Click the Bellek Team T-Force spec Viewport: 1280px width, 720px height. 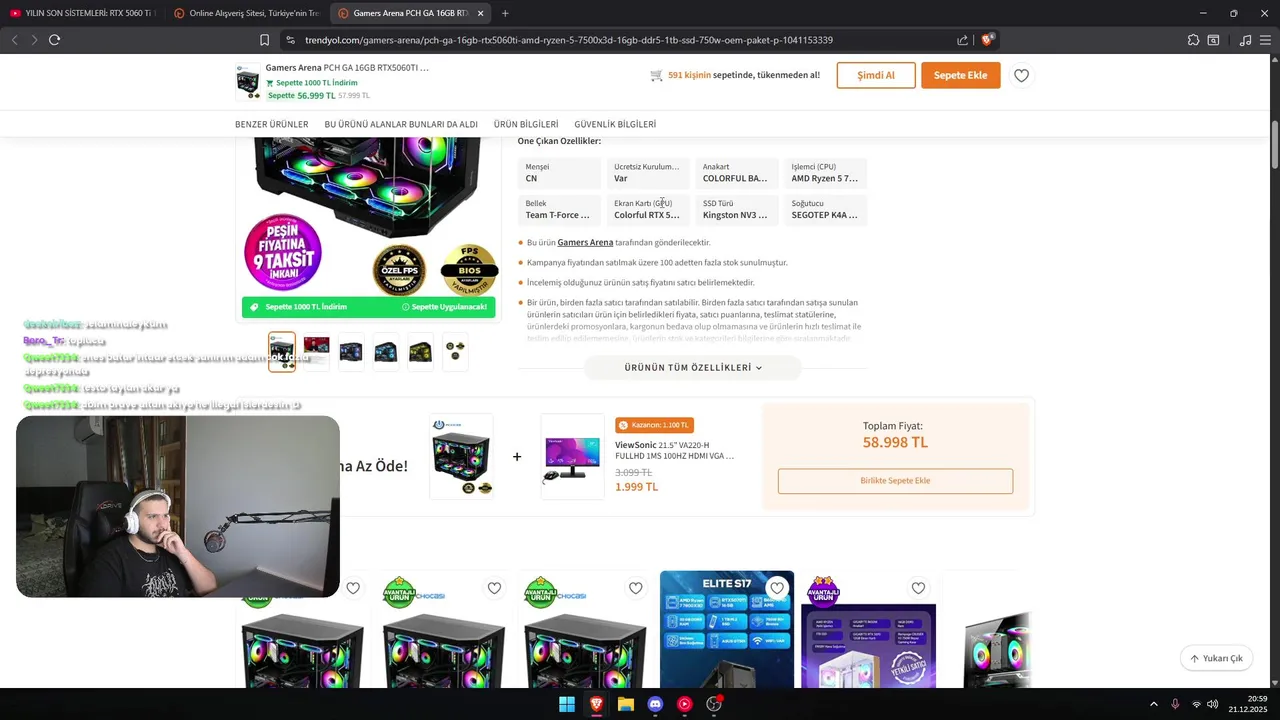click(559, 210)
